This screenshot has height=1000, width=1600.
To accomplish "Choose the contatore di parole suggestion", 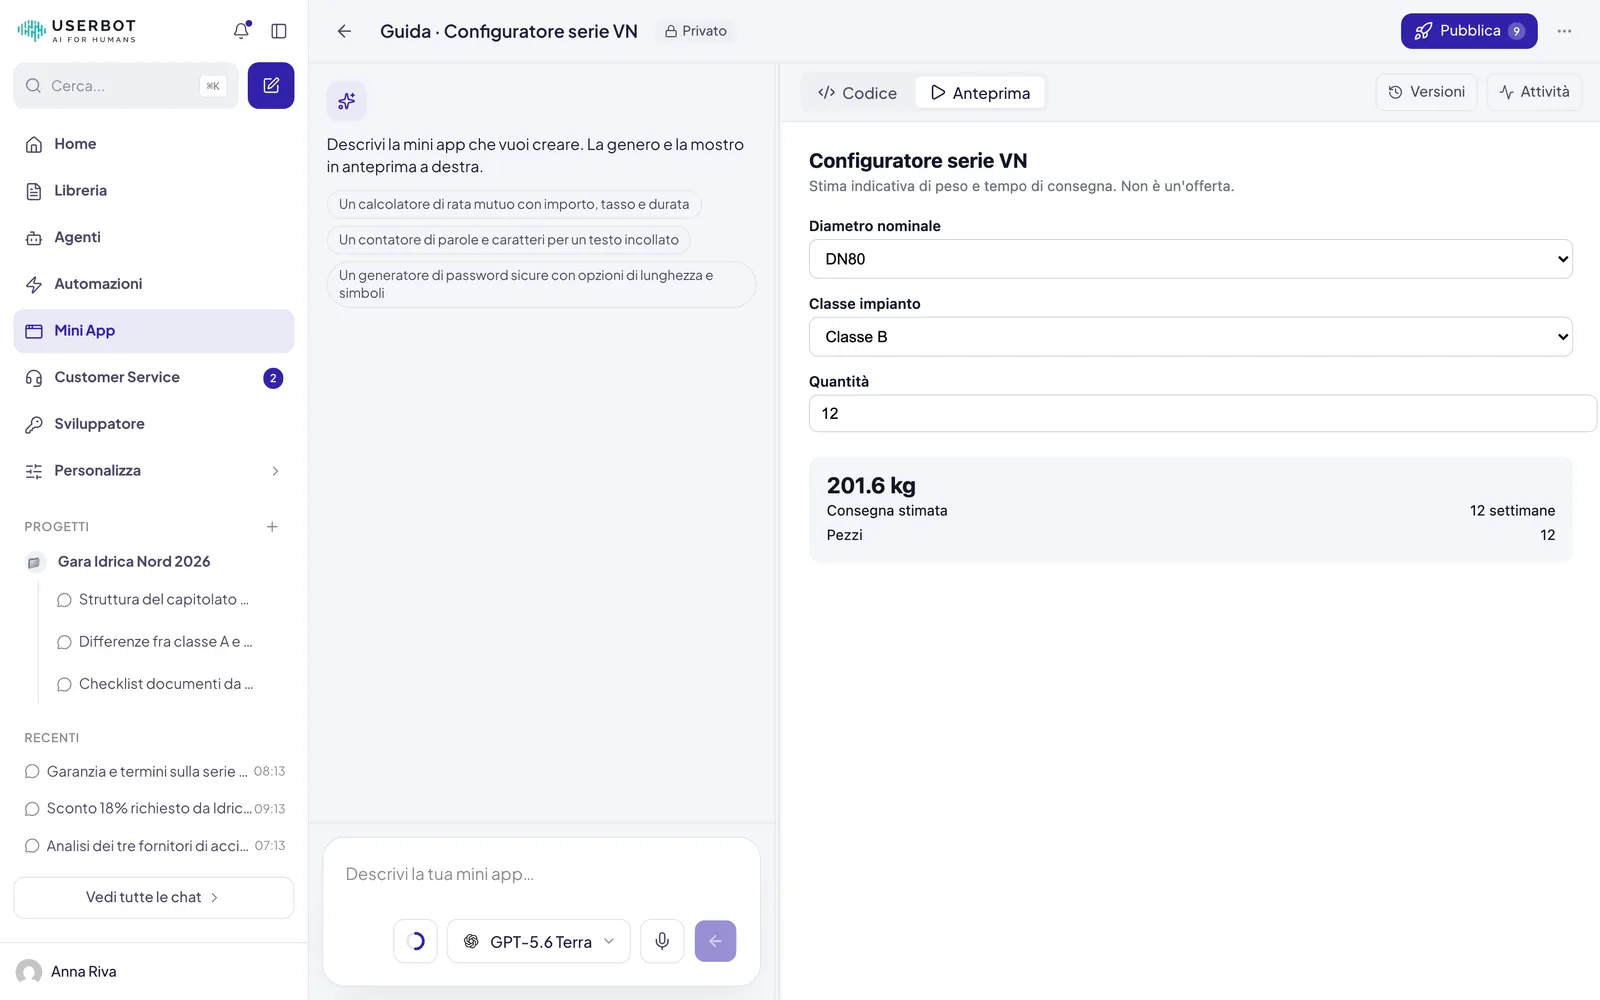I will 509,240.
